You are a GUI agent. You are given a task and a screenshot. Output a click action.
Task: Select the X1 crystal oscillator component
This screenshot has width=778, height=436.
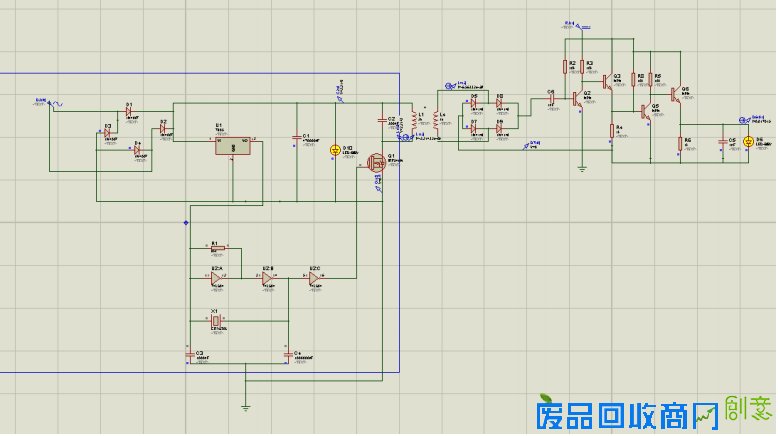215,320
